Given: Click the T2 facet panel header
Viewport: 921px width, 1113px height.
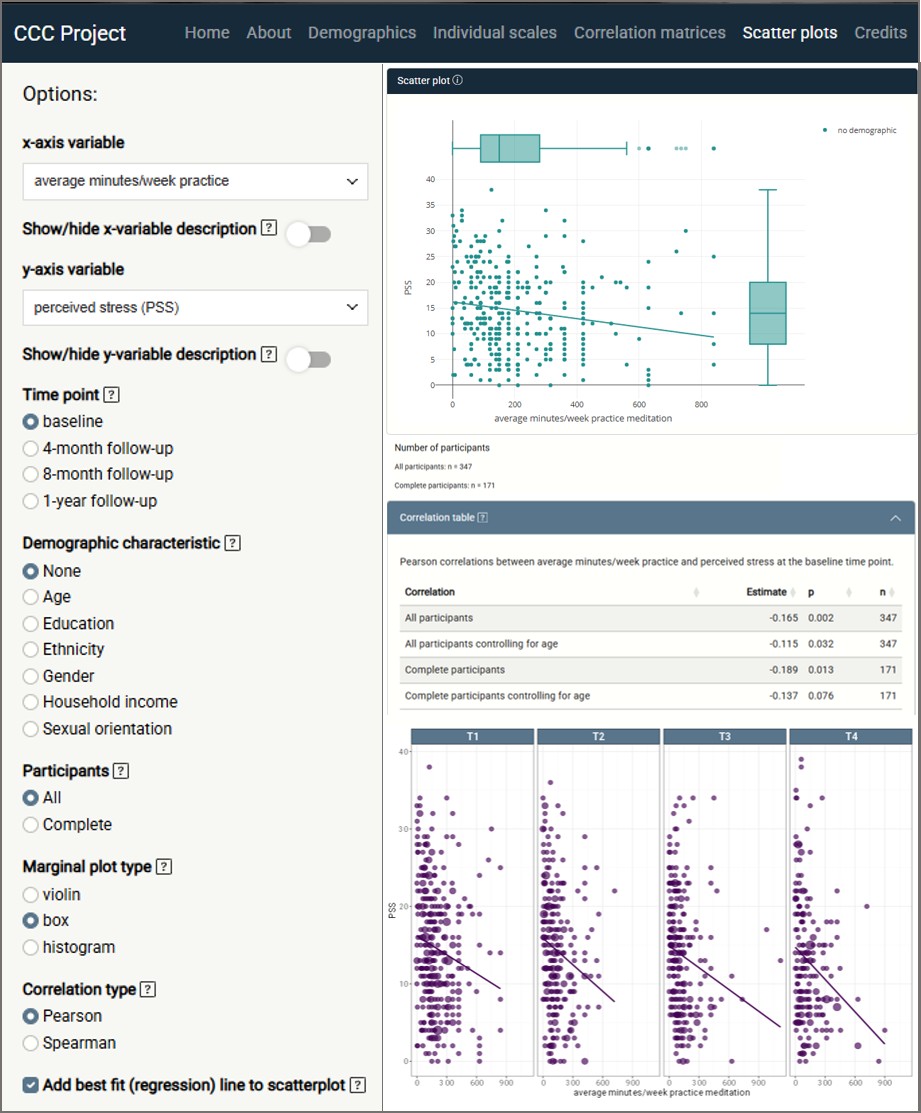Looking at the screenshot, I should pyautogui.click(x=598, y=736).
